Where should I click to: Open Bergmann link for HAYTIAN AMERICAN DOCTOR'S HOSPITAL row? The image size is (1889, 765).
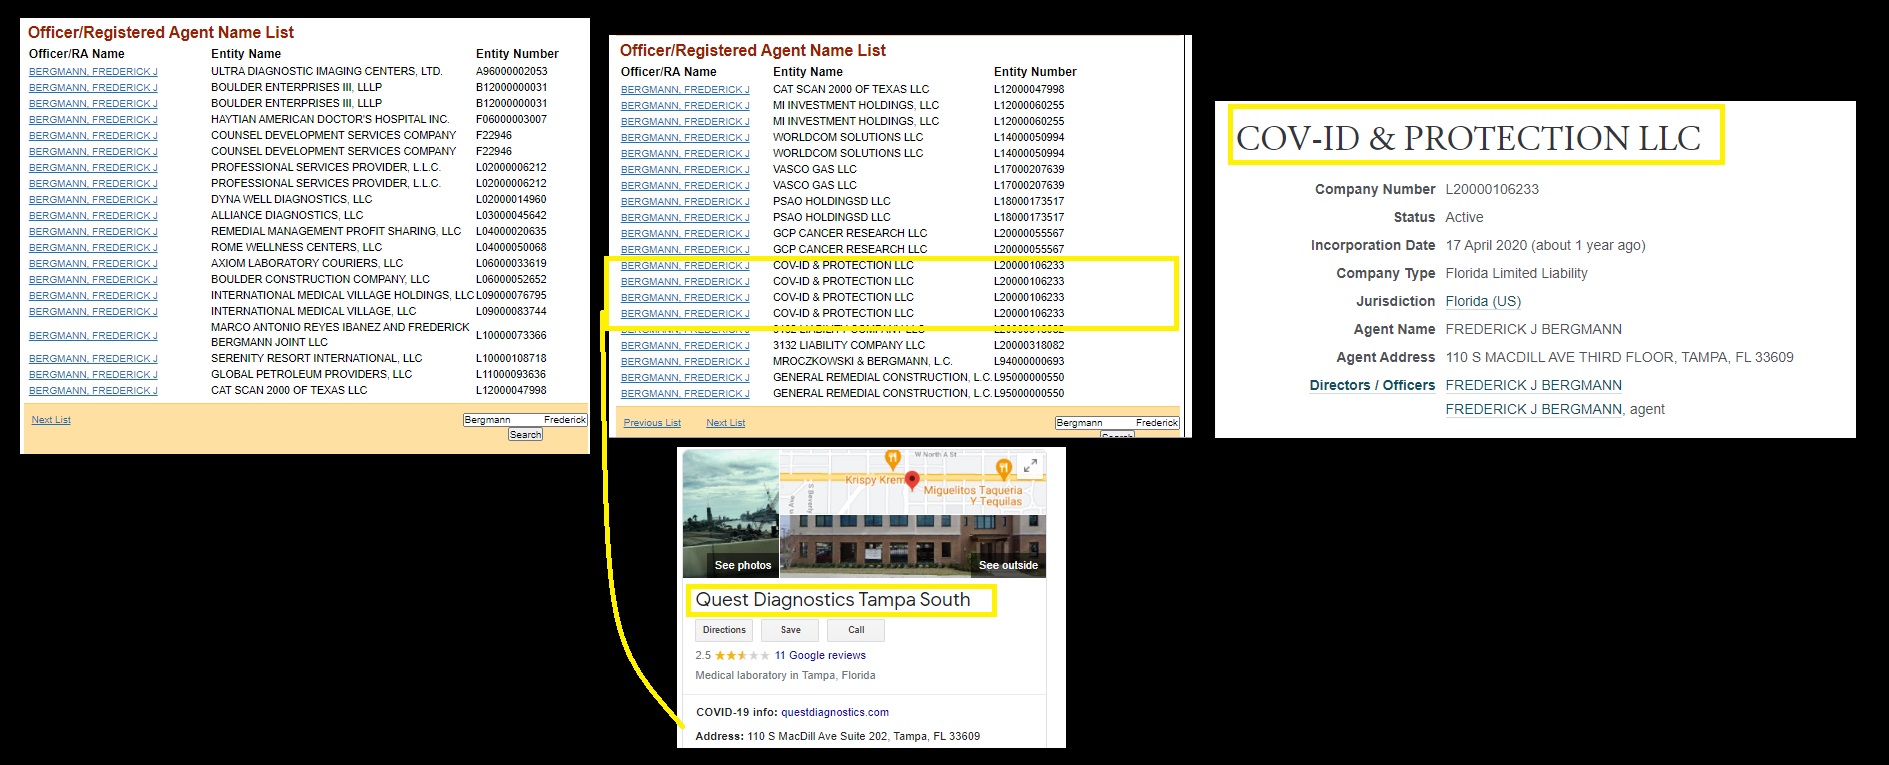93,120
